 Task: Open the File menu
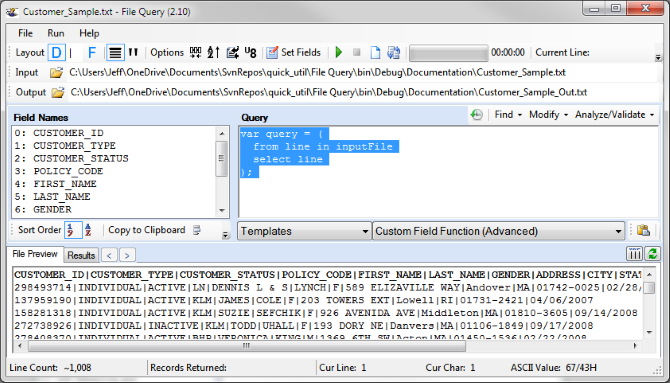pyautogui.click(x=25, y=33)
